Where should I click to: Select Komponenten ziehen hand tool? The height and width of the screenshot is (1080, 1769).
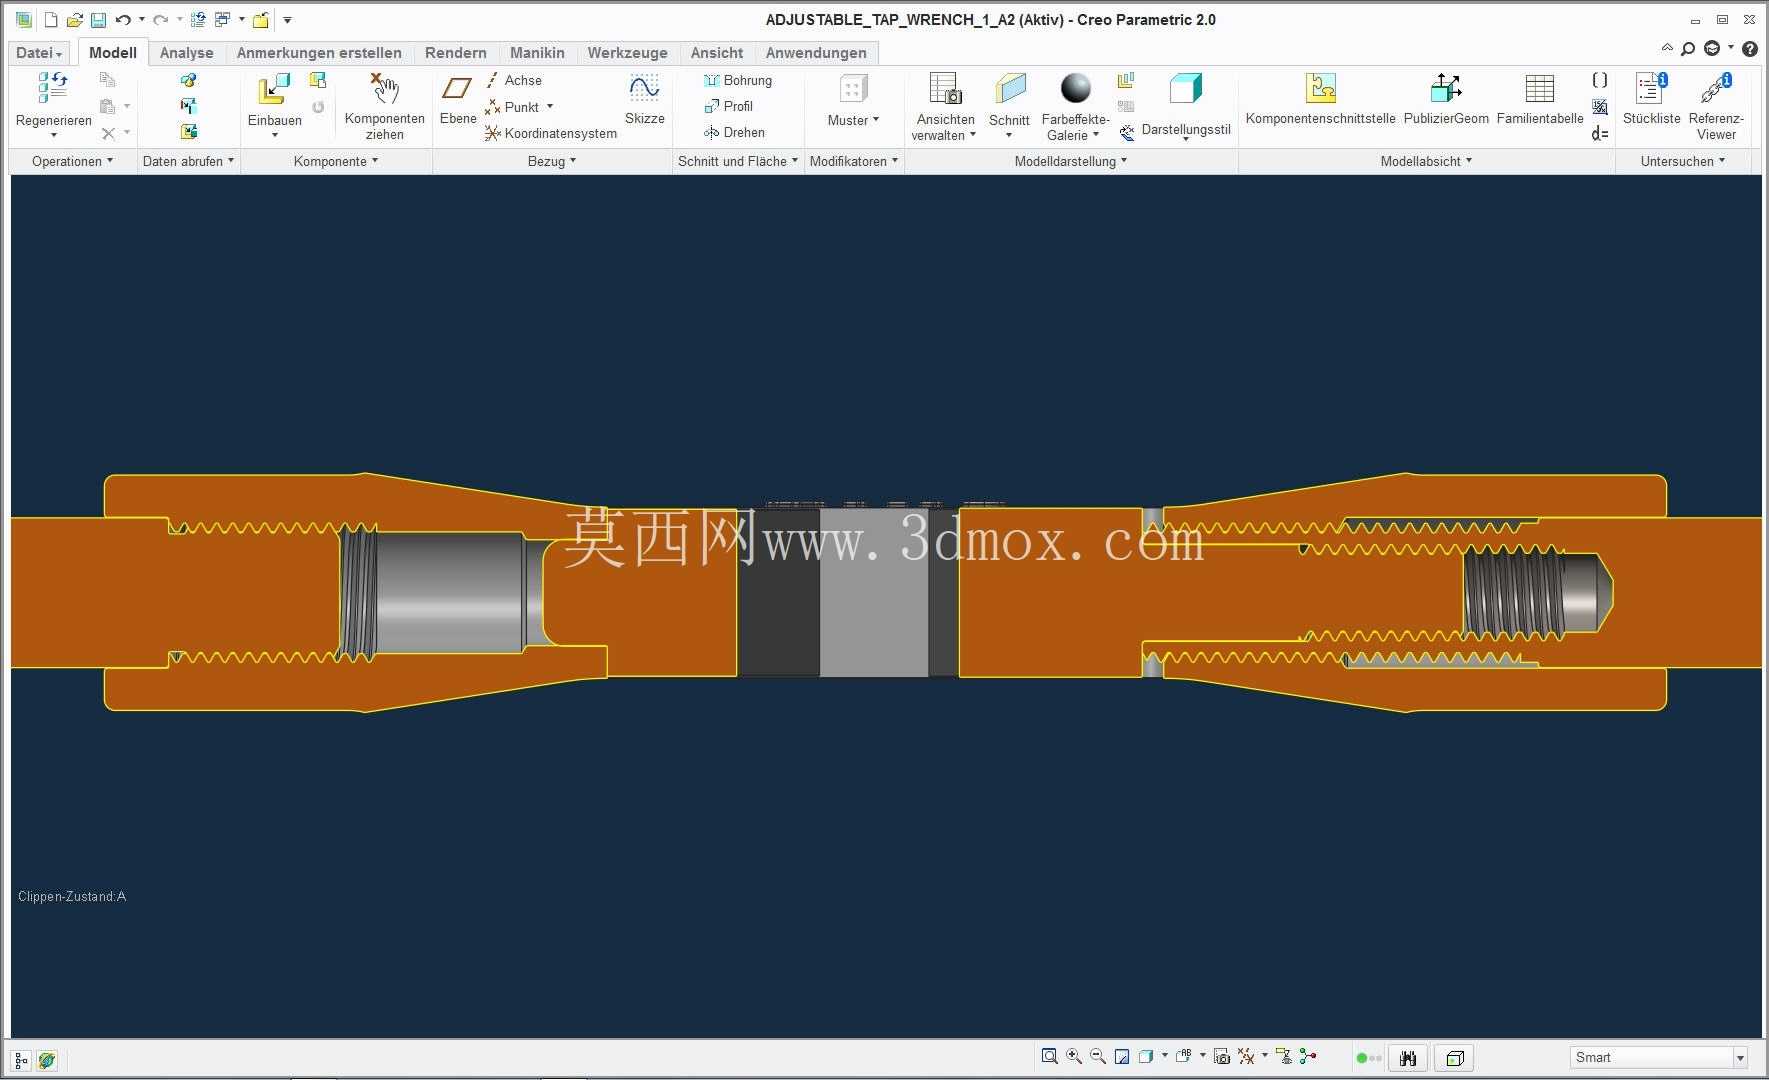click(x=384, y=88)
